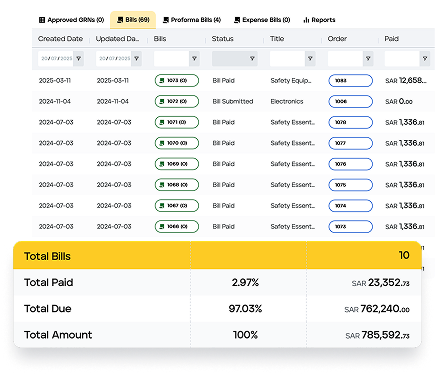
Task: Click the Reports bar chart icon
Action: click(306, 20)
